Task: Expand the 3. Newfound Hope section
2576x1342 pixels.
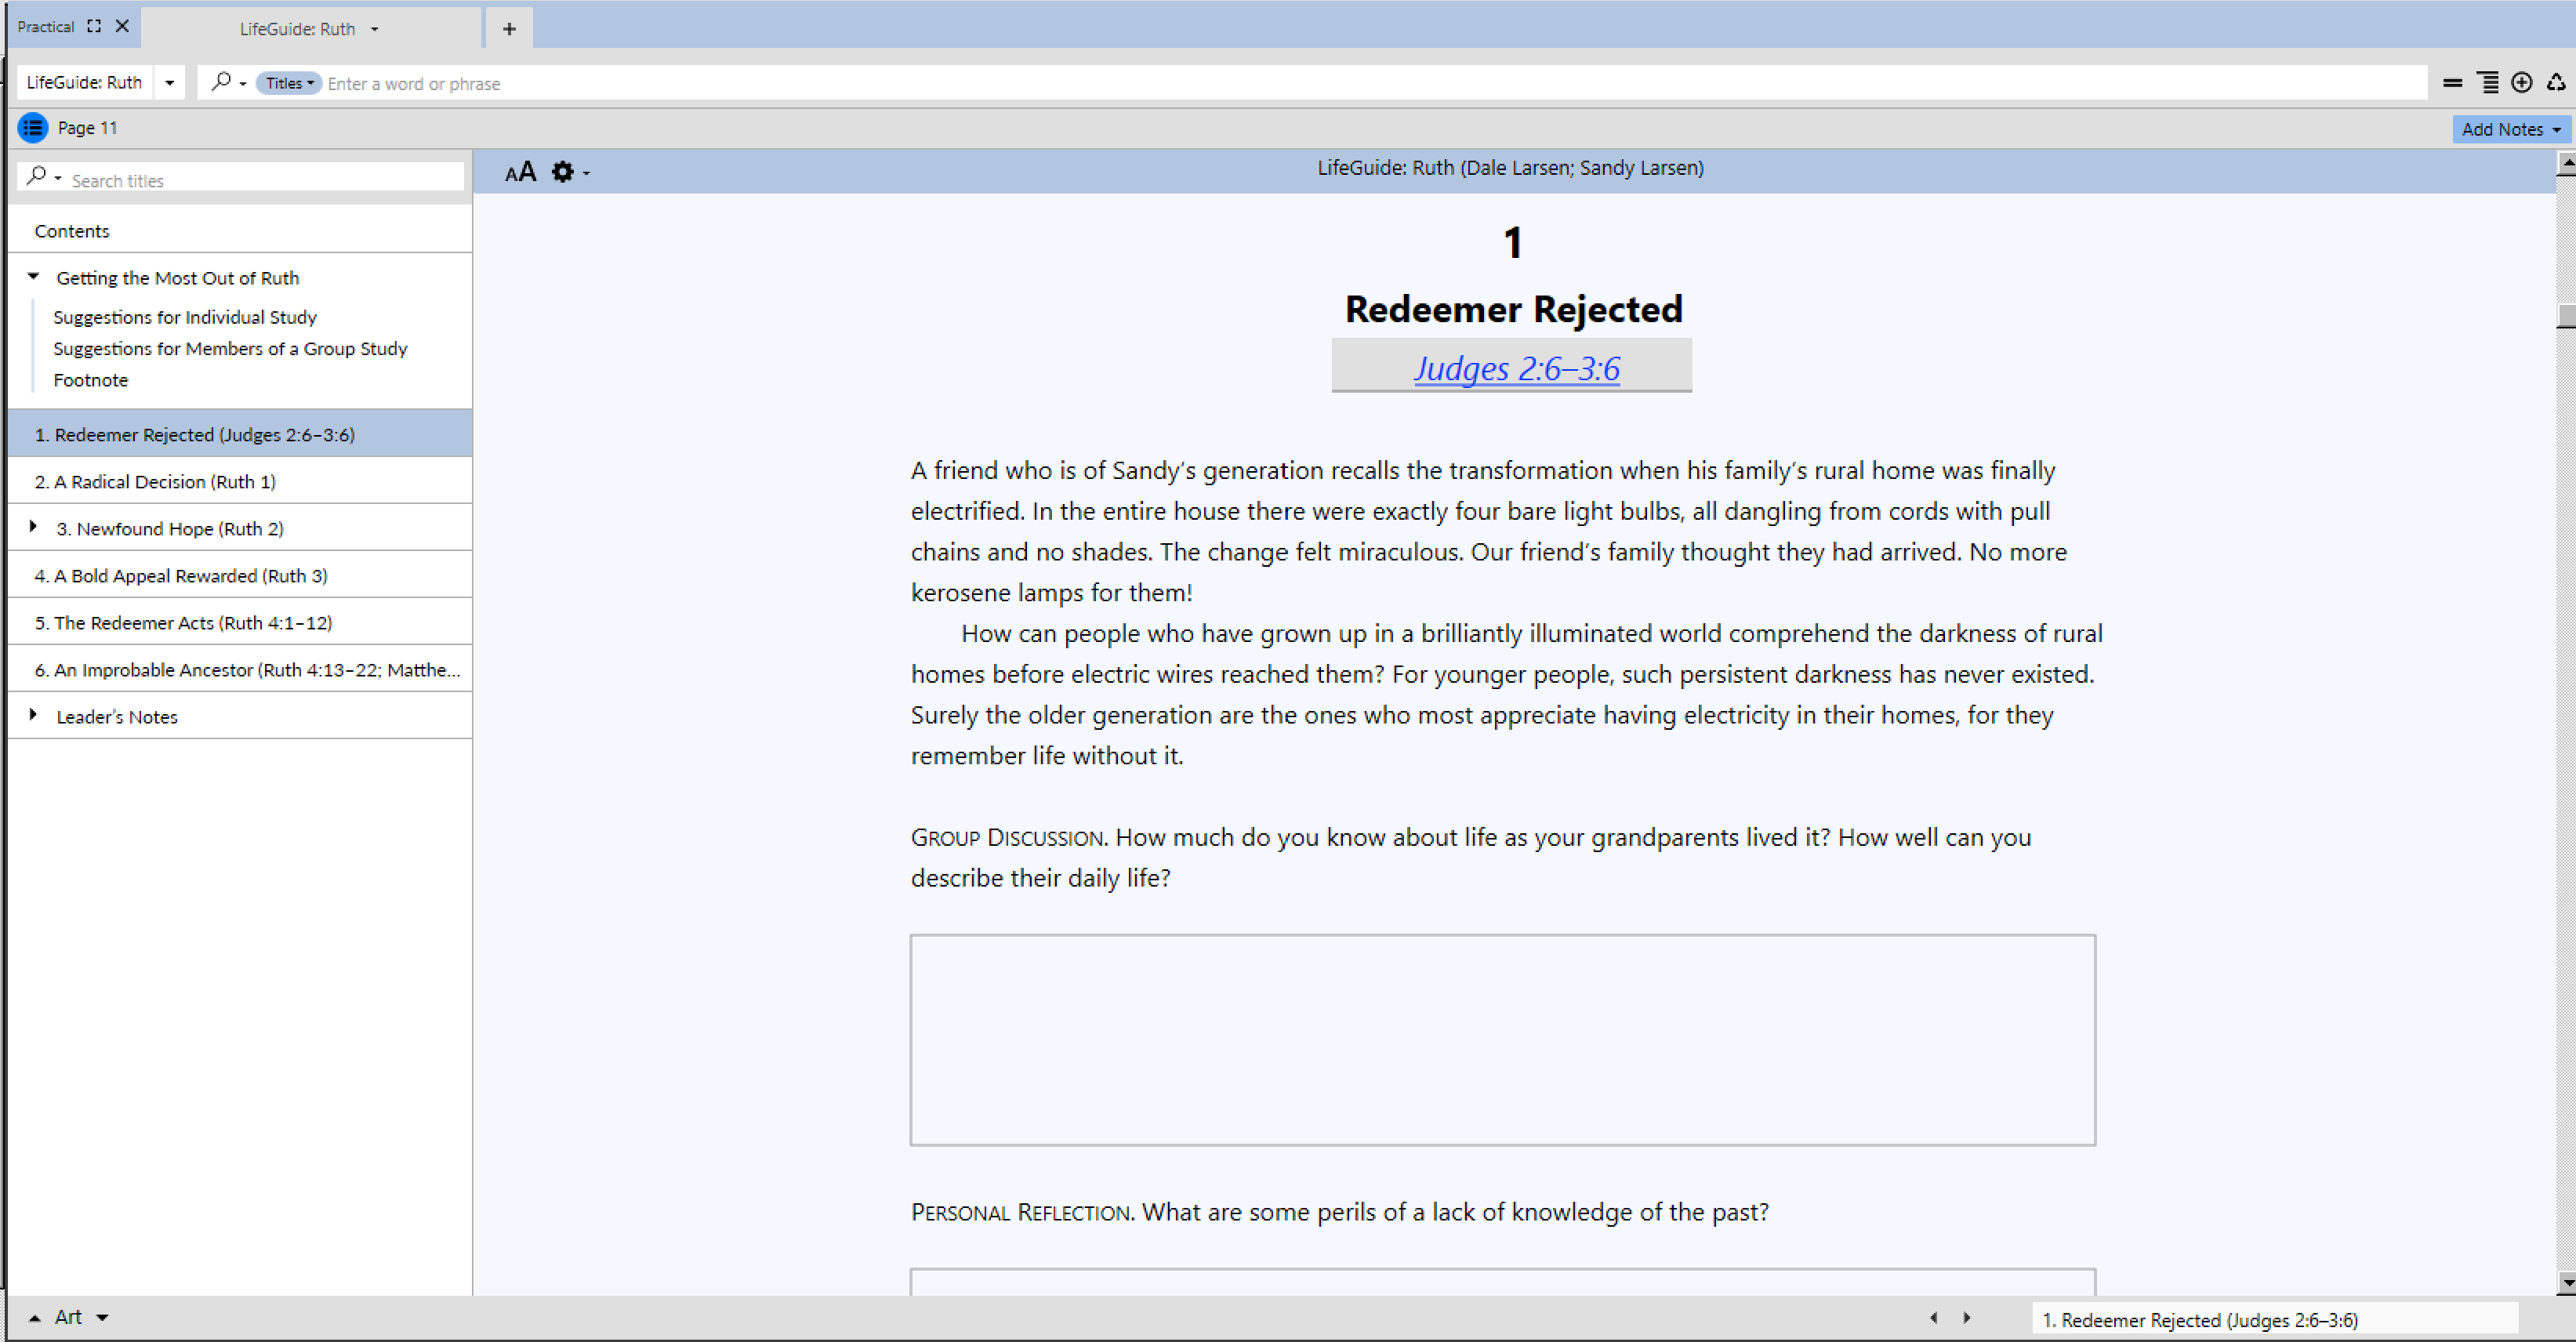Action: [x=33, y=526]
